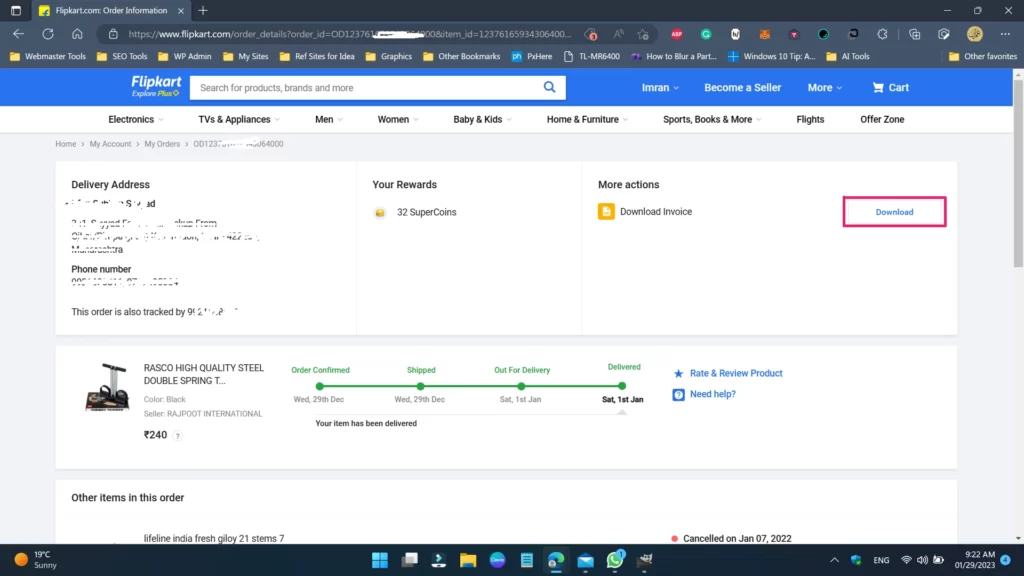
Task: Click Become a Seller link
Action: (x=742, y=88)
